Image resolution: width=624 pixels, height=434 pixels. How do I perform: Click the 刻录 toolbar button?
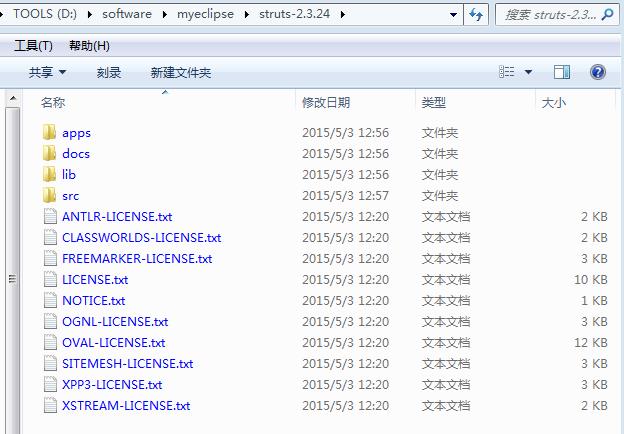point(109,72)
